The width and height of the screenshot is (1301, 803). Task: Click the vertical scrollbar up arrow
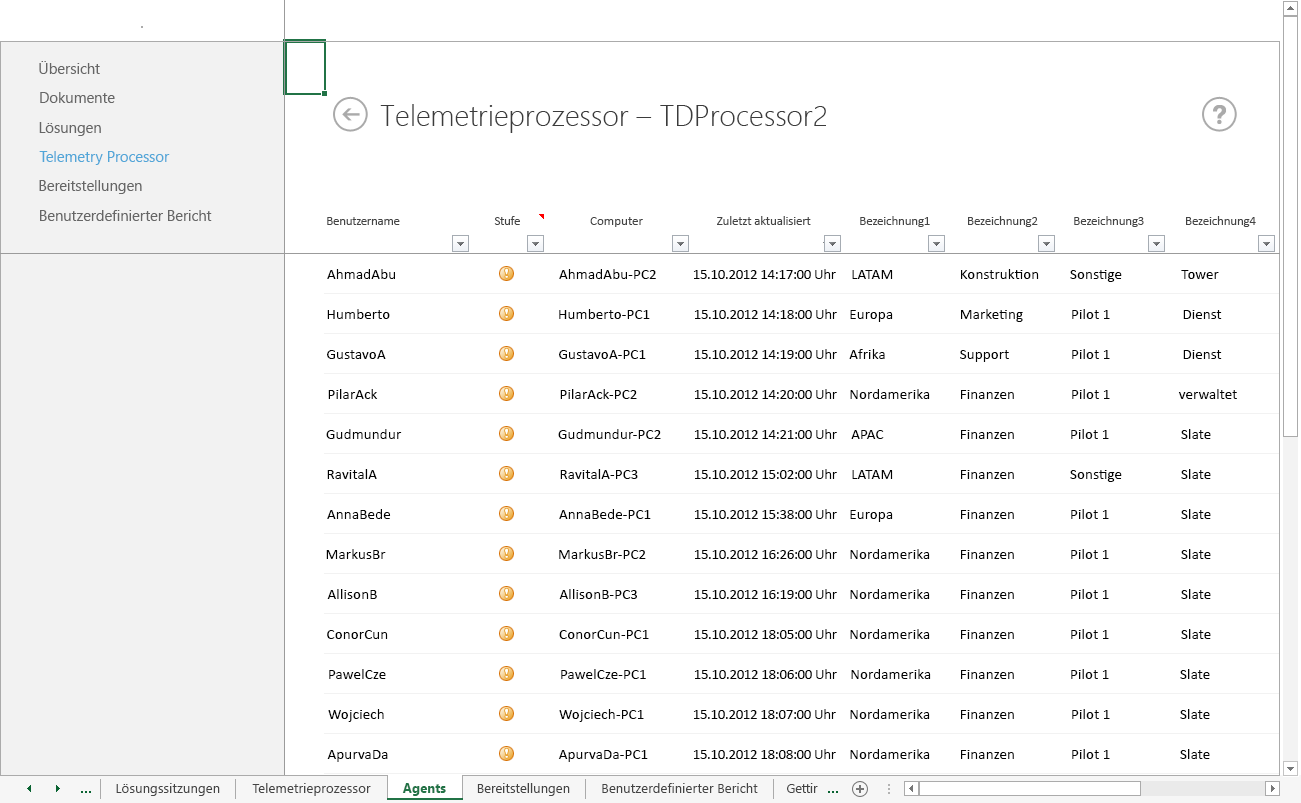1290,8
